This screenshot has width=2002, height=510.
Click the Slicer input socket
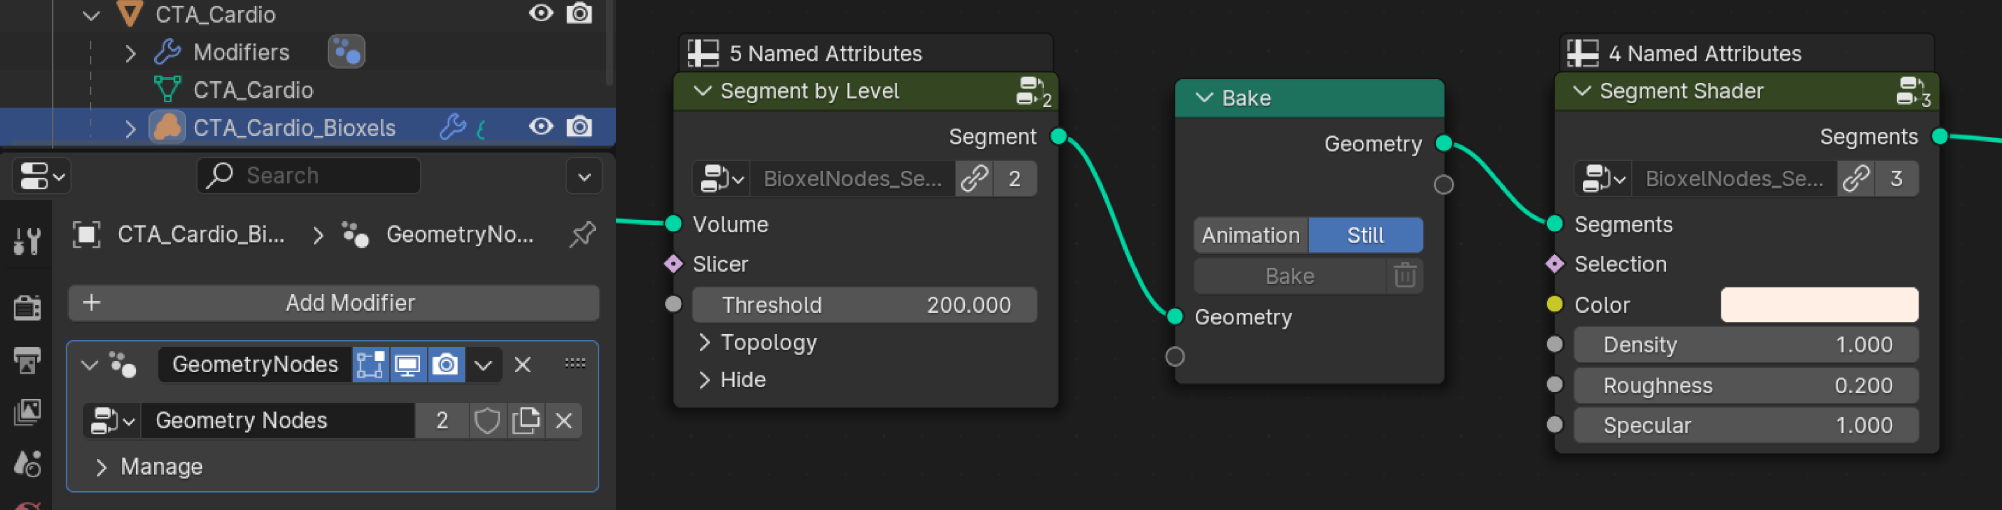point(673,264)
